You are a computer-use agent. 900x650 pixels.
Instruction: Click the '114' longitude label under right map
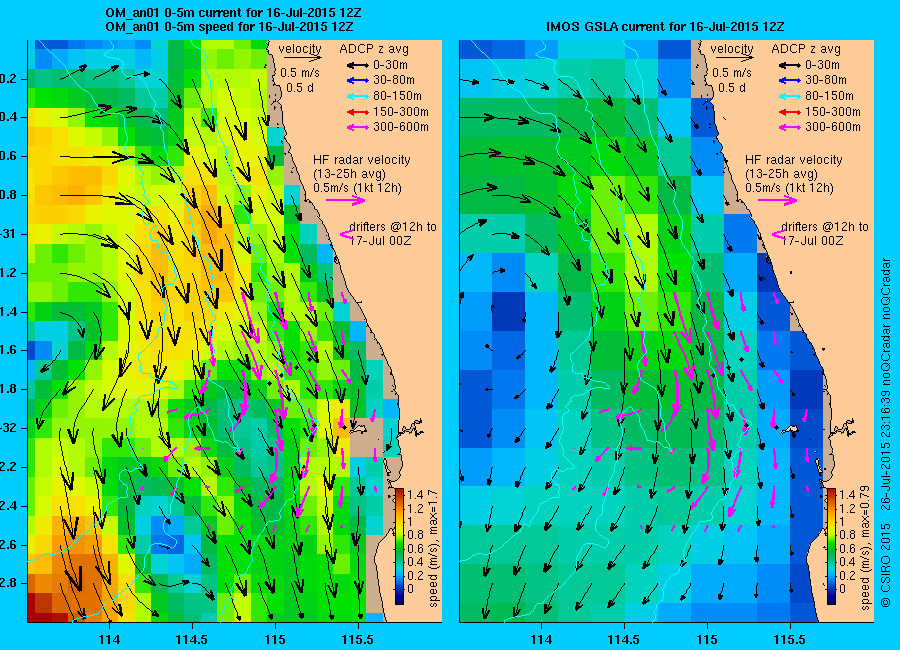[x=541, y=640]
